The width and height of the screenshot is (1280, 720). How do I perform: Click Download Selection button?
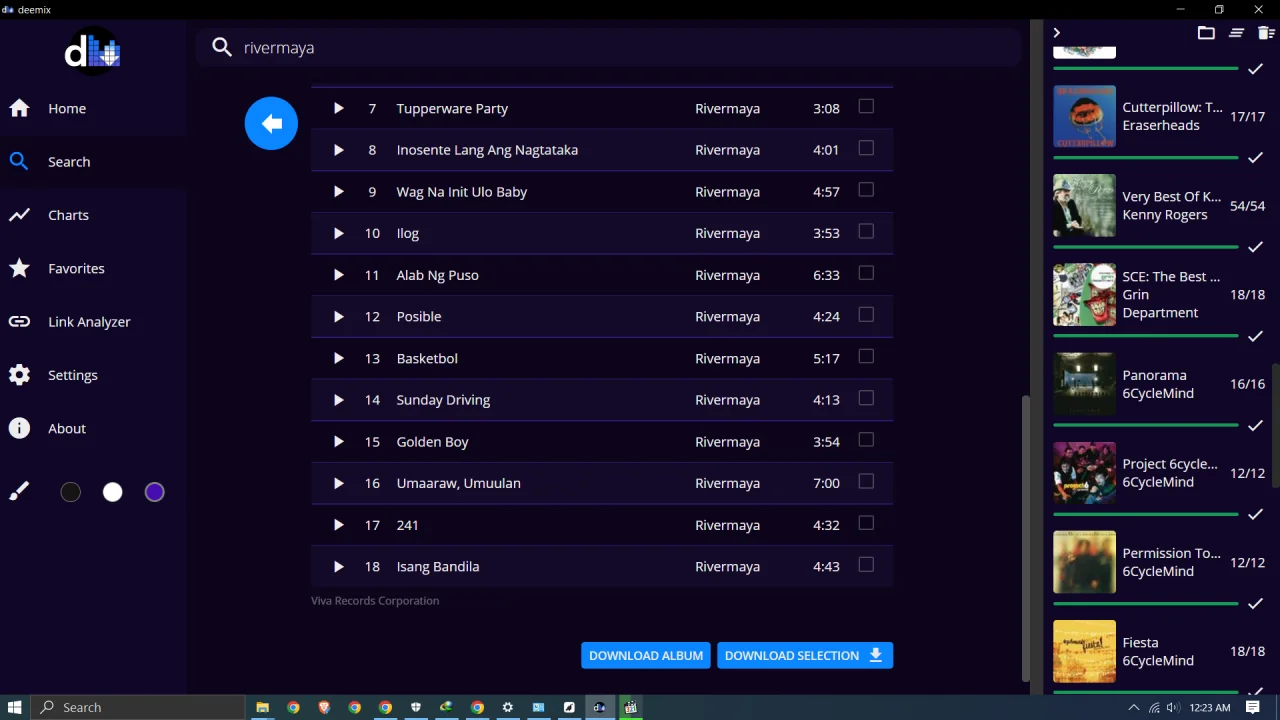tap(805, 655)
